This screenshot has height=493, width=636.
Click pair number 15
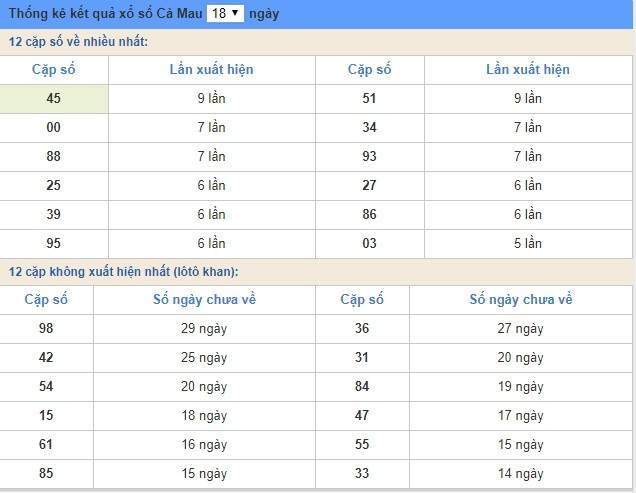coord(46,415)
